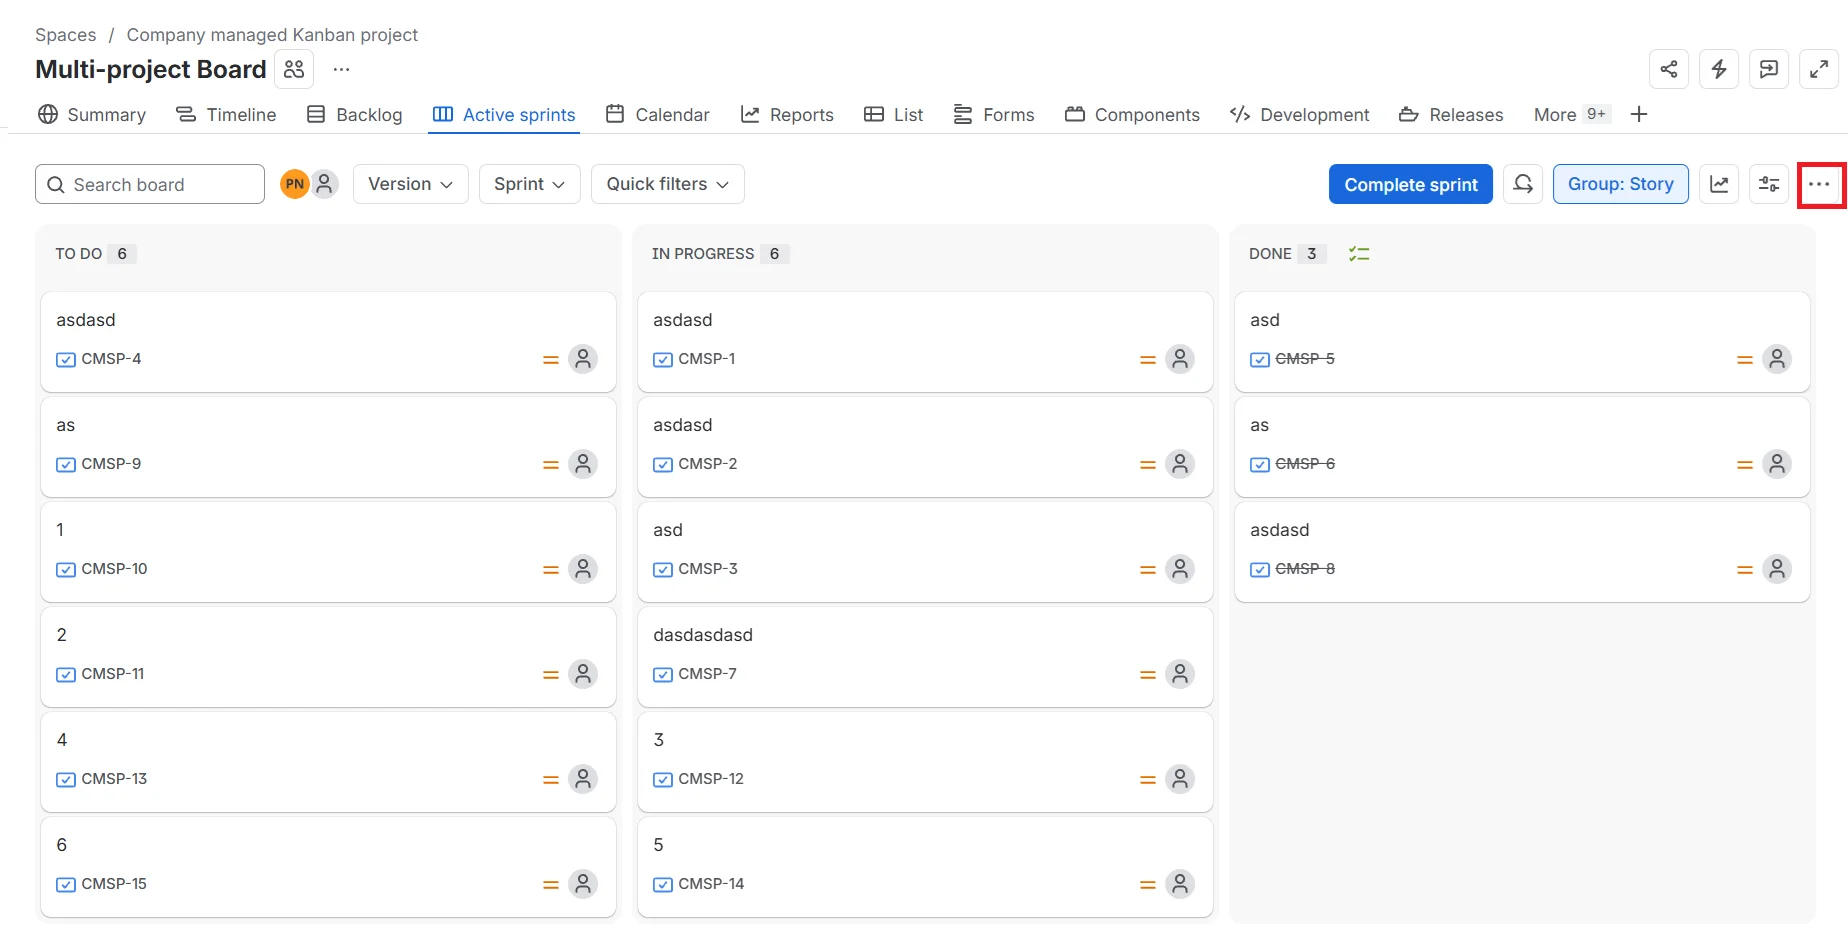Open issue CMSP-10 key link

114,569
